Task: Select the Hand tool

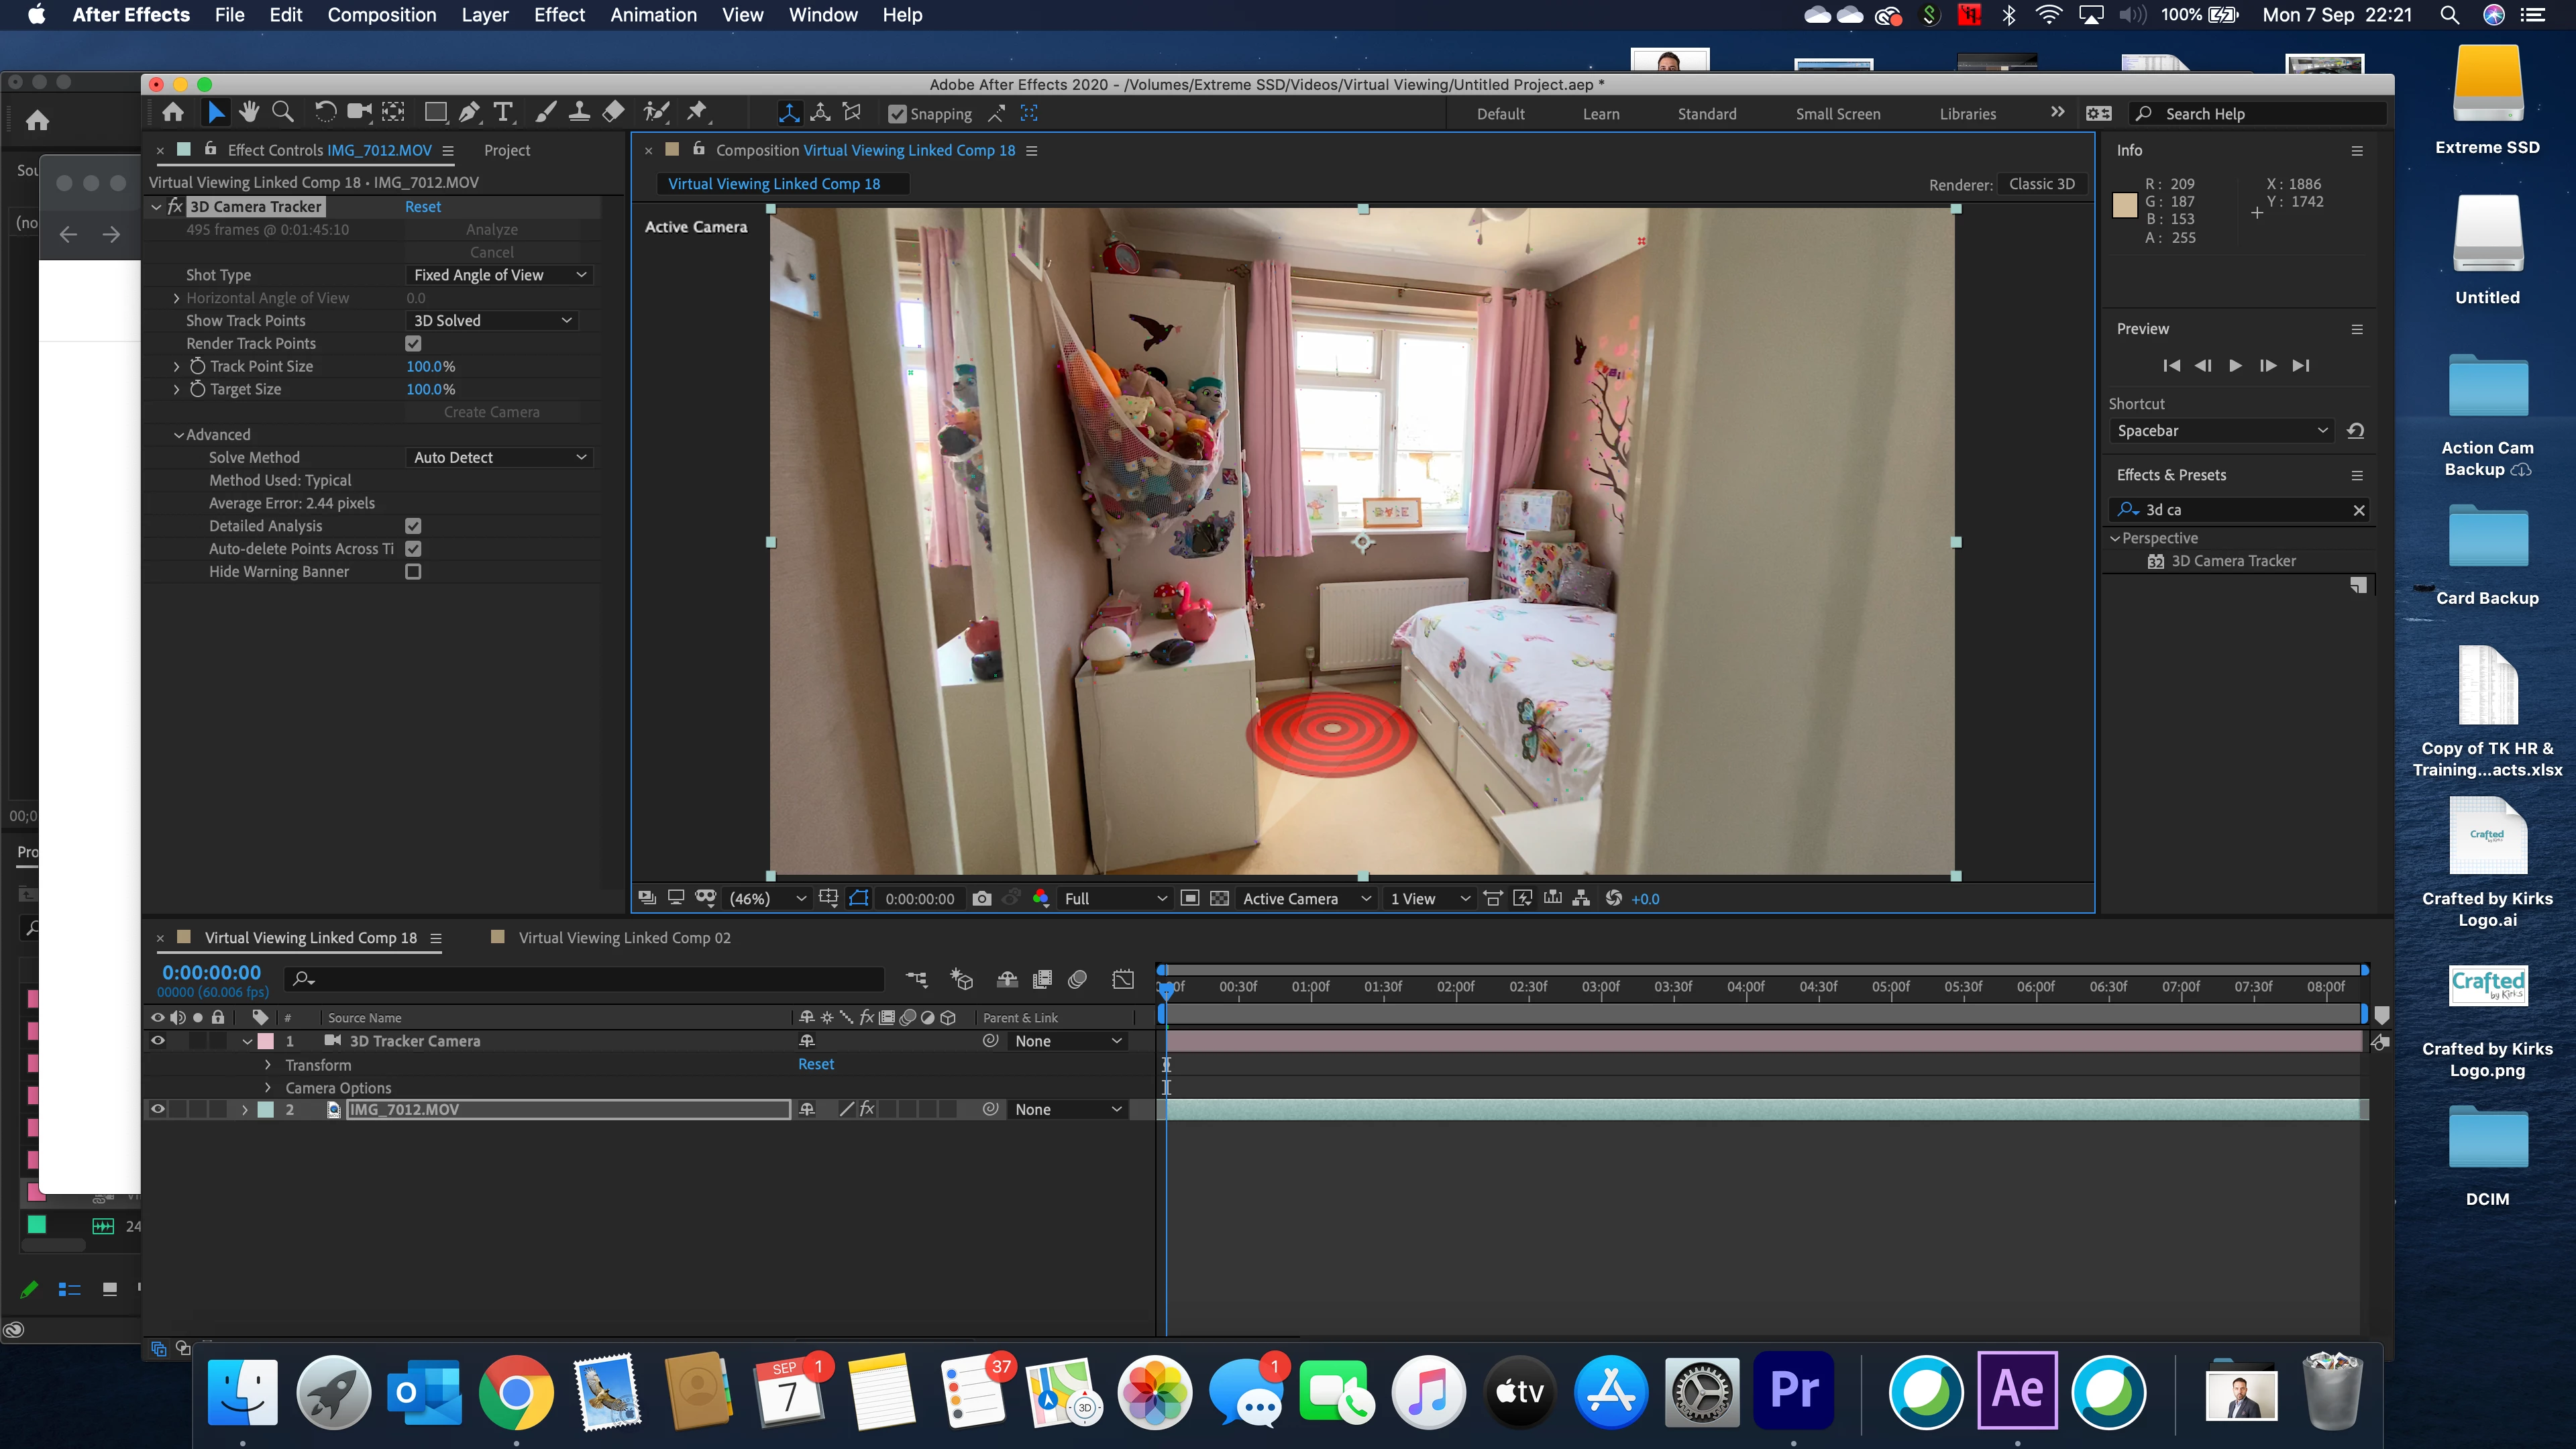Action: (249, 113)
